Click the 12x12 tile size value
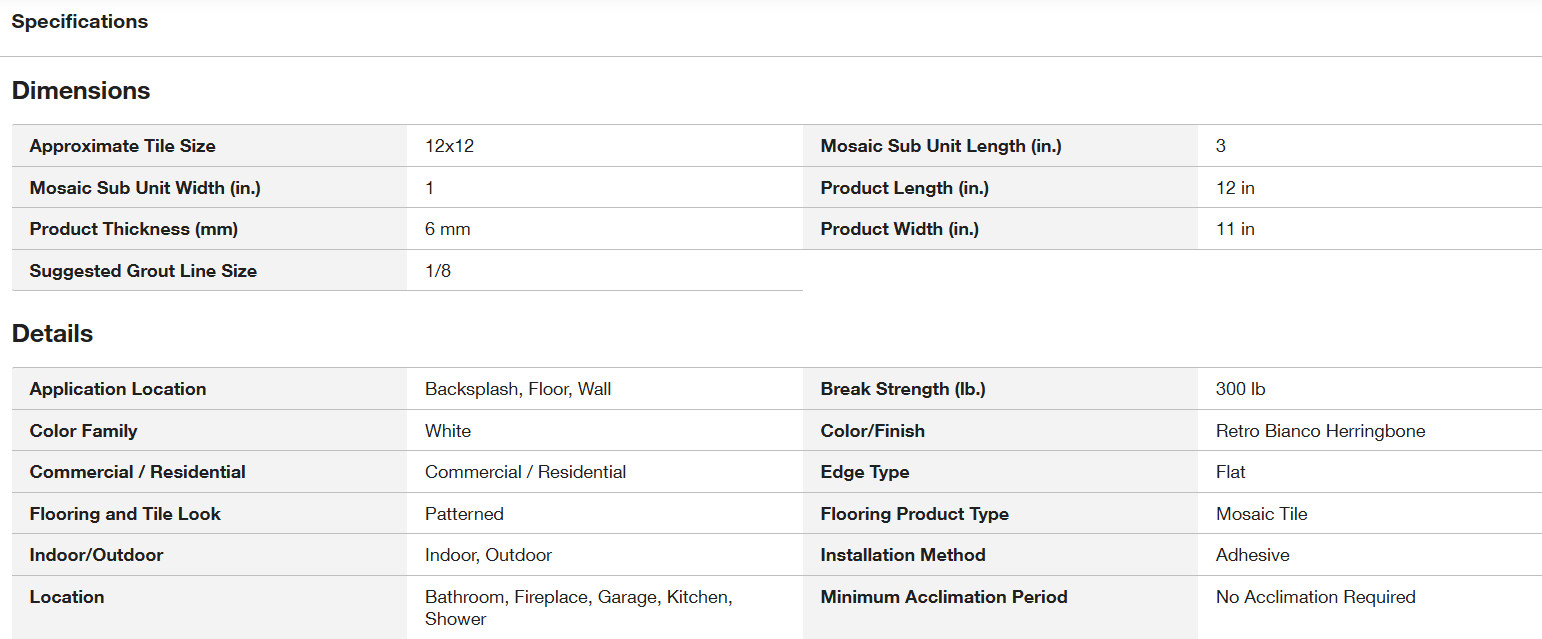 [x=449, y=146]
